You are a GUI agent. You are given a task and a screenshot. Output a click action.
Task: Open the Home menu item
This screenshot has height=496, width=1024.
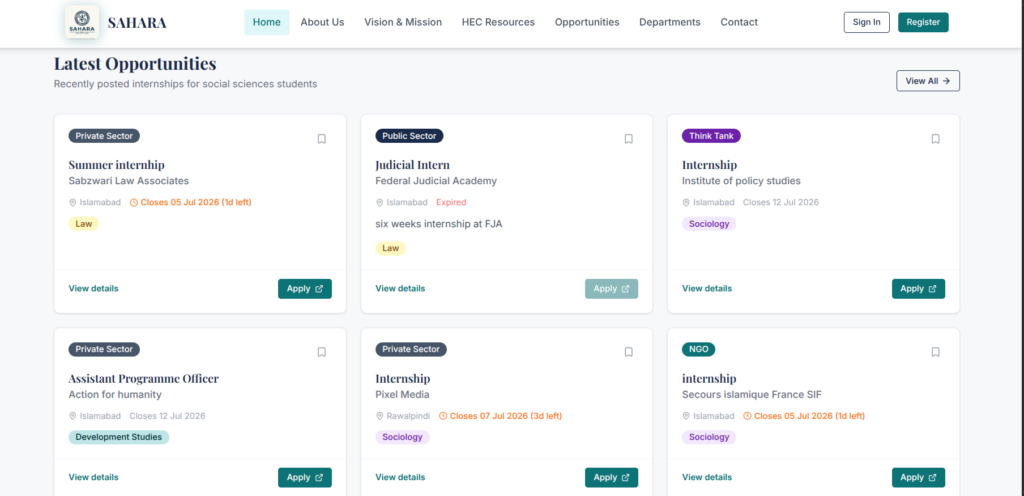pos(266,22)
